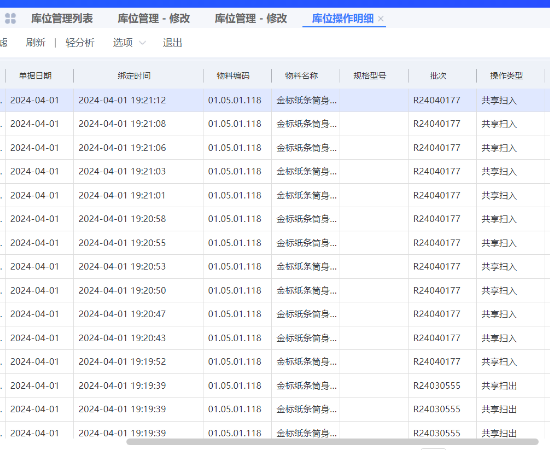Click 退出 to exit
Image resolution: width=550 pixels, height=450 pixels.
pyautogui.click(x=172, y=43)
